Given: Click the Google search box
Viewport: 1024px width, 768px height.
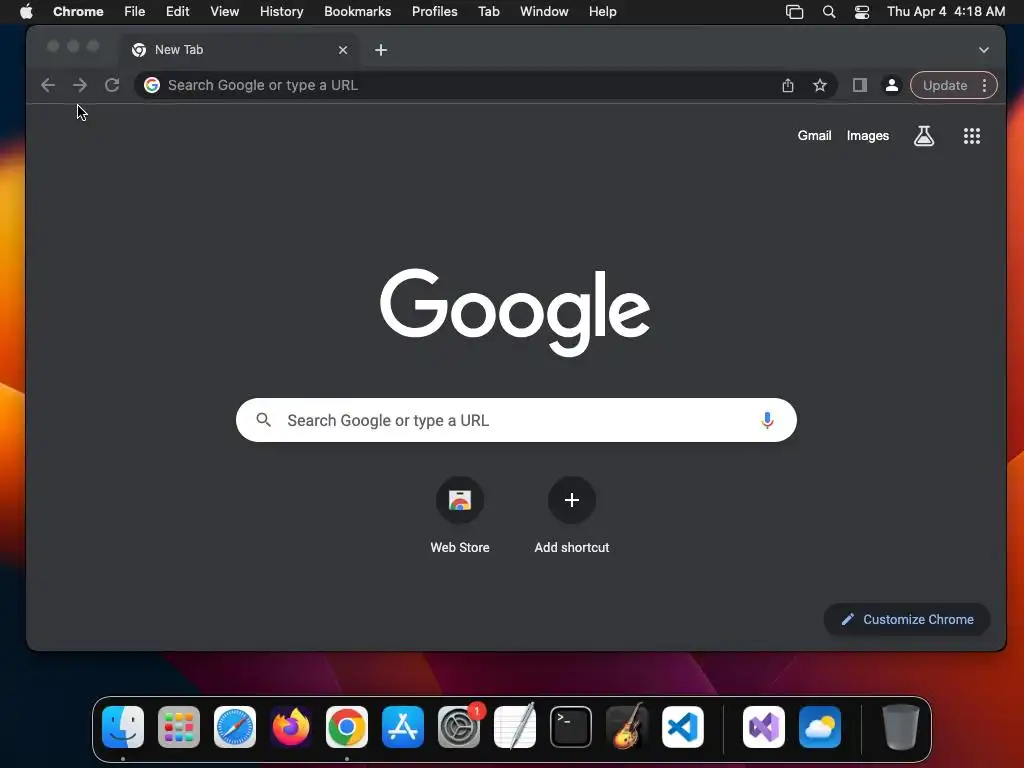Looking at the screenshot, I should [x=516, y=420].
